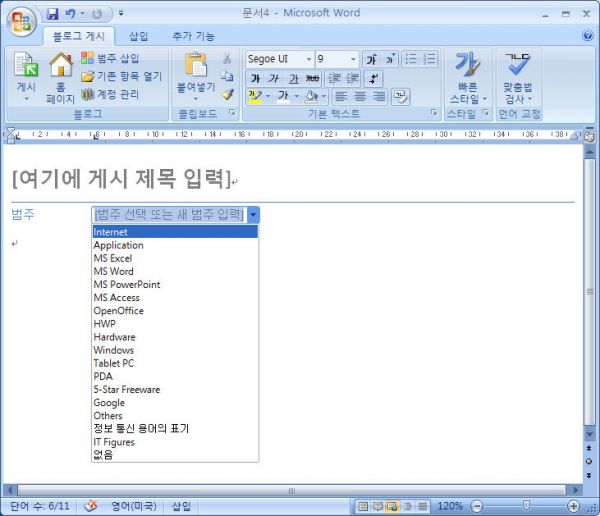Open Spelling check (맞춤법 검사) menu
The width and height of the screenshot is (600, 516).
tap(518, 78)
